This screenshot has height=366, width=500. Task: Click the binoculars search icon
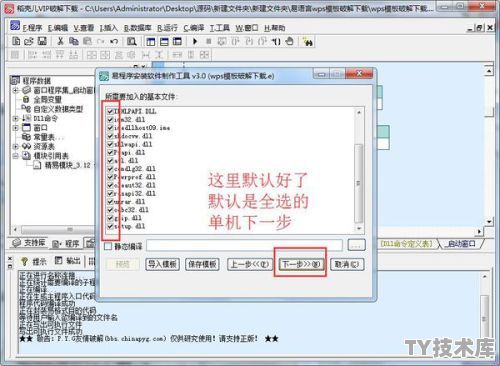click(308, 42)
